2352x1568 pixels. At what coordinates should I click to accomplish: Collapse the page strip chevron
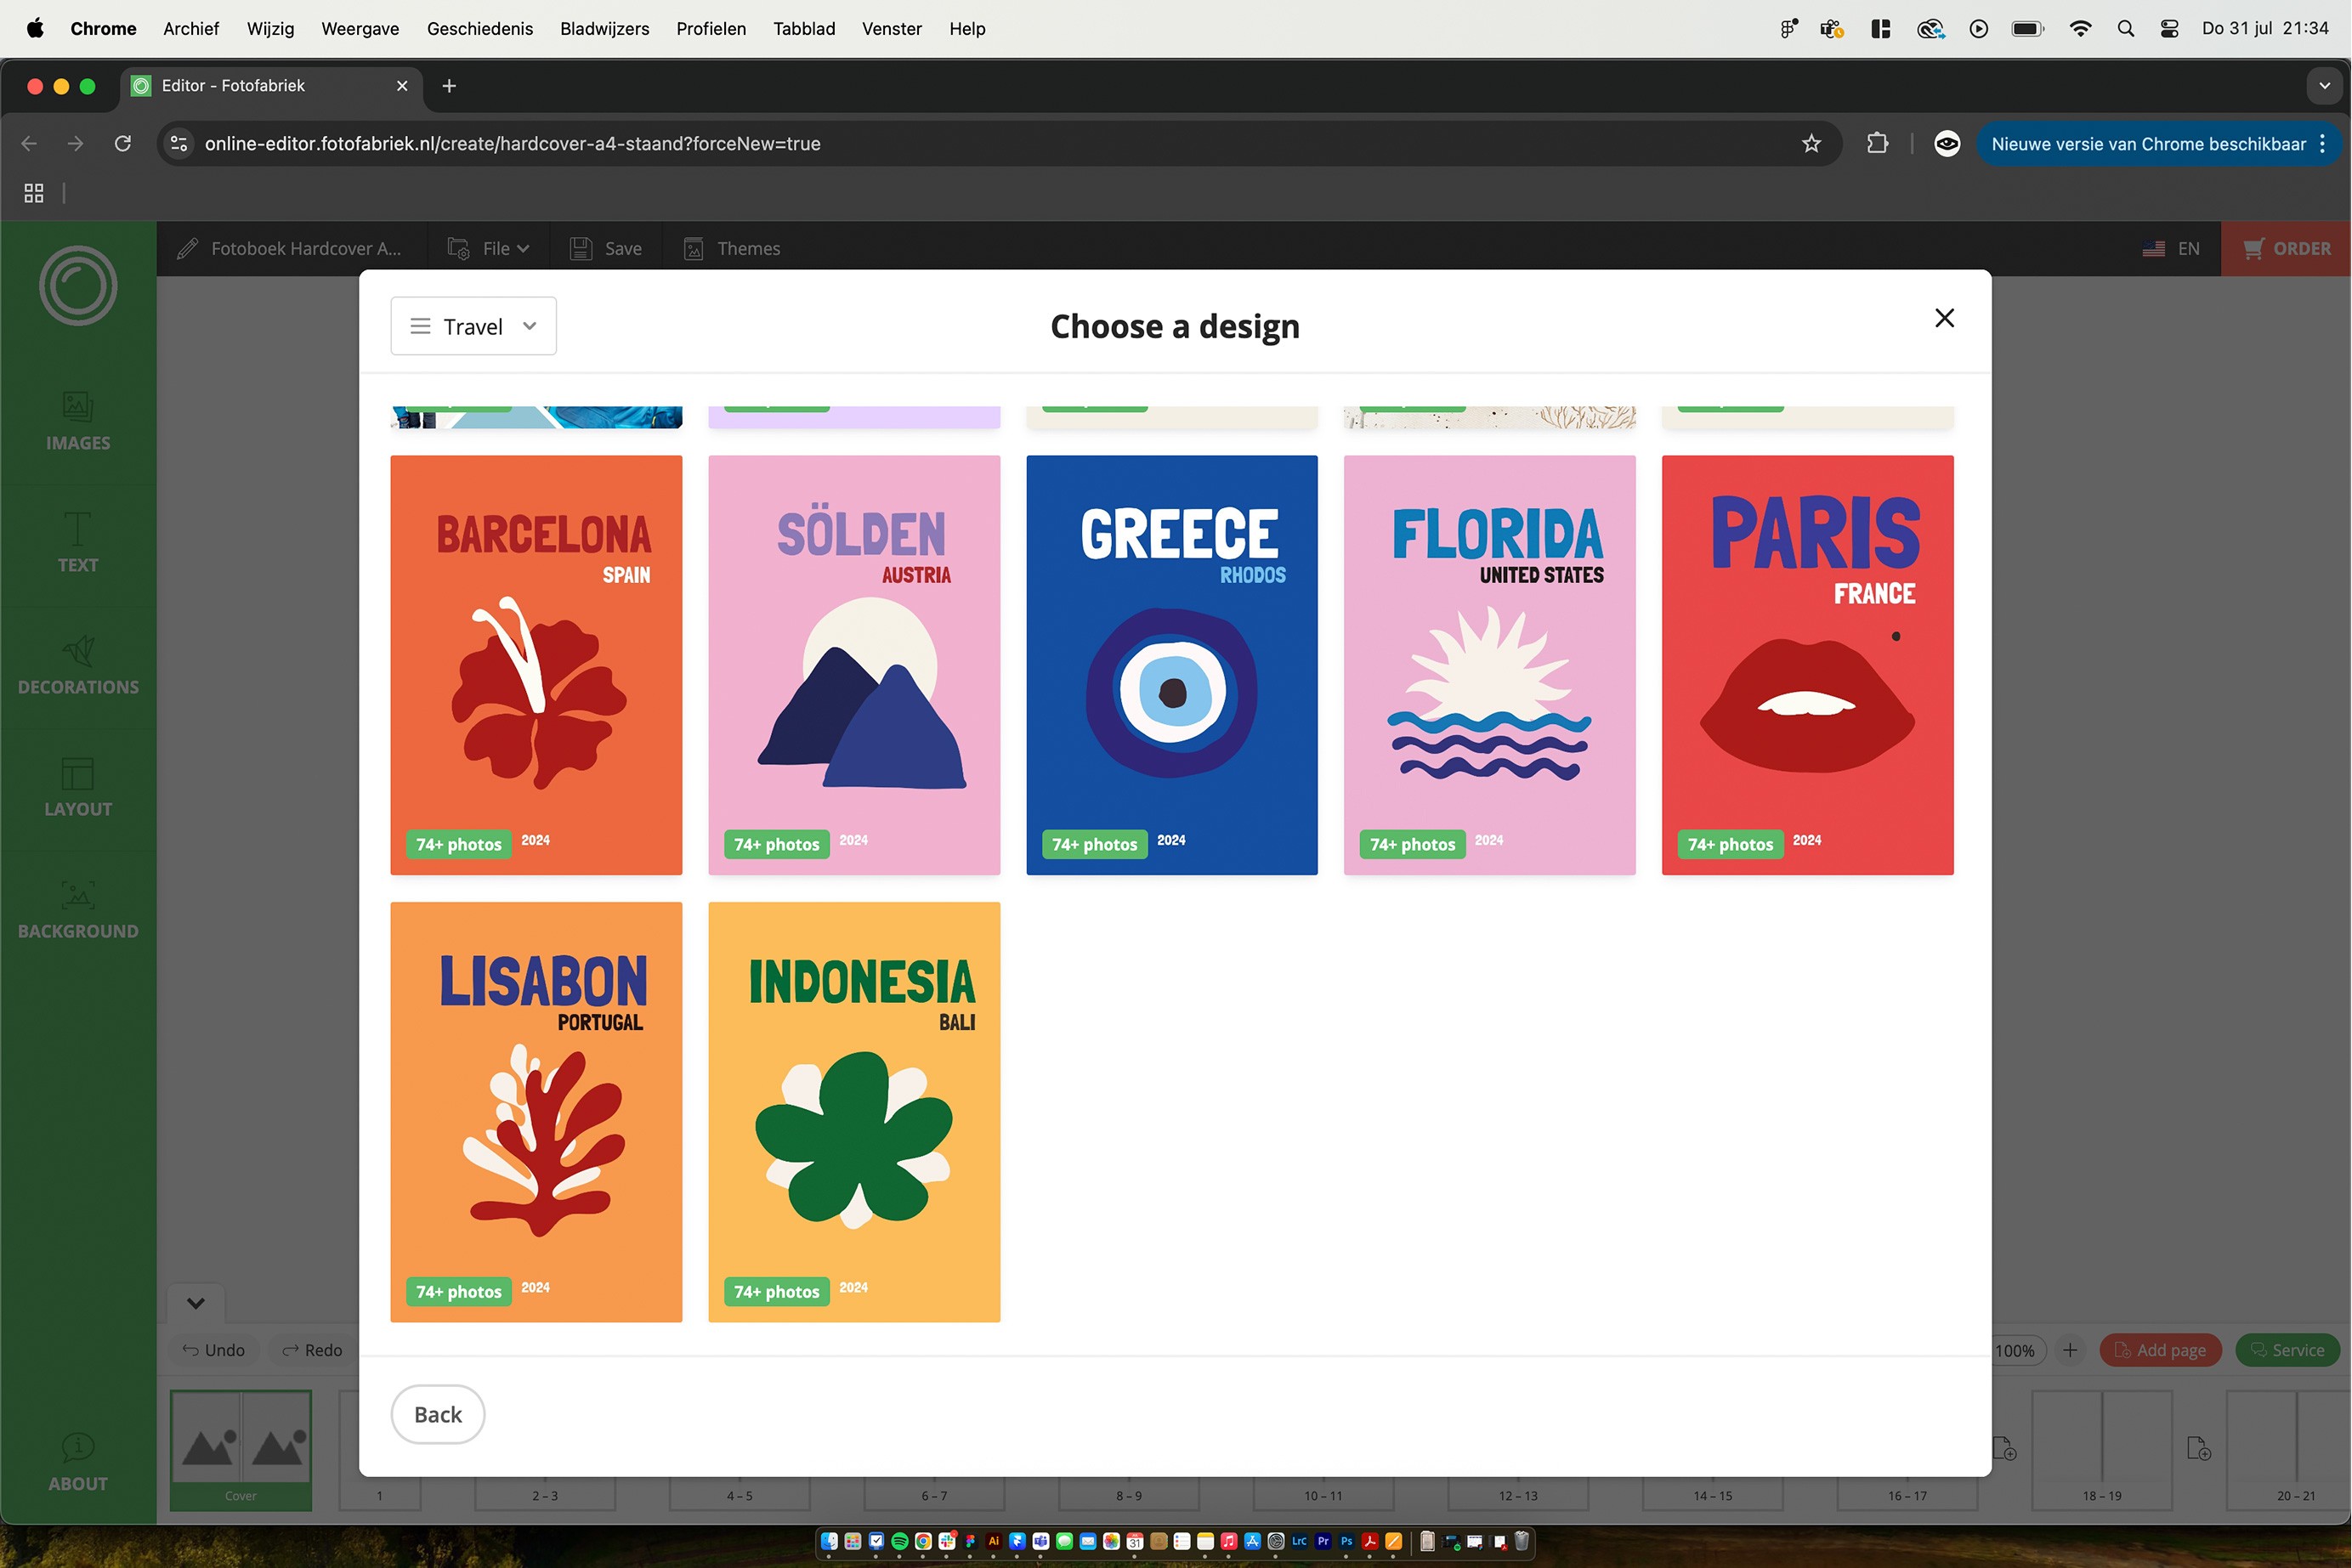[196, 1303]
